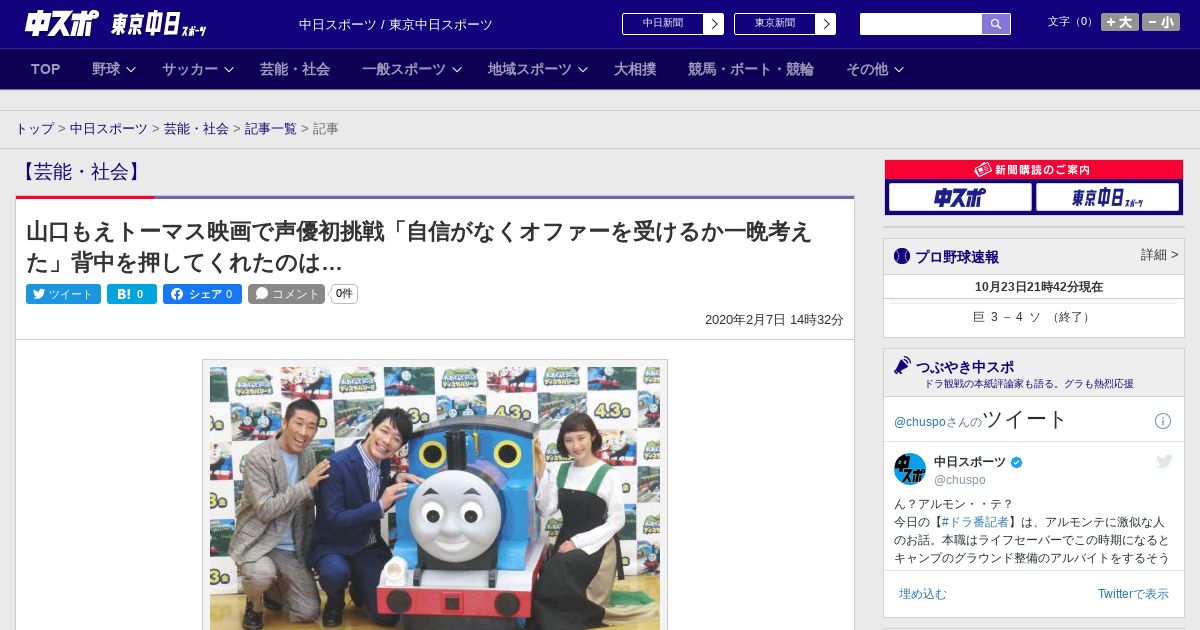Share article via Twitter ツイート button
This screenshot has height=630, width=1200.
click(63, 294)
